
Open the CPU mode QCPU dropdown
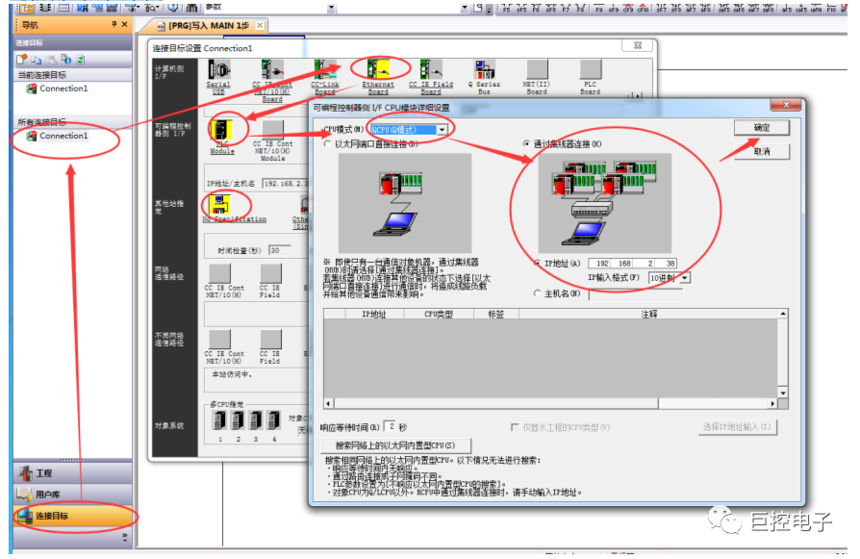tap(441, 130)
